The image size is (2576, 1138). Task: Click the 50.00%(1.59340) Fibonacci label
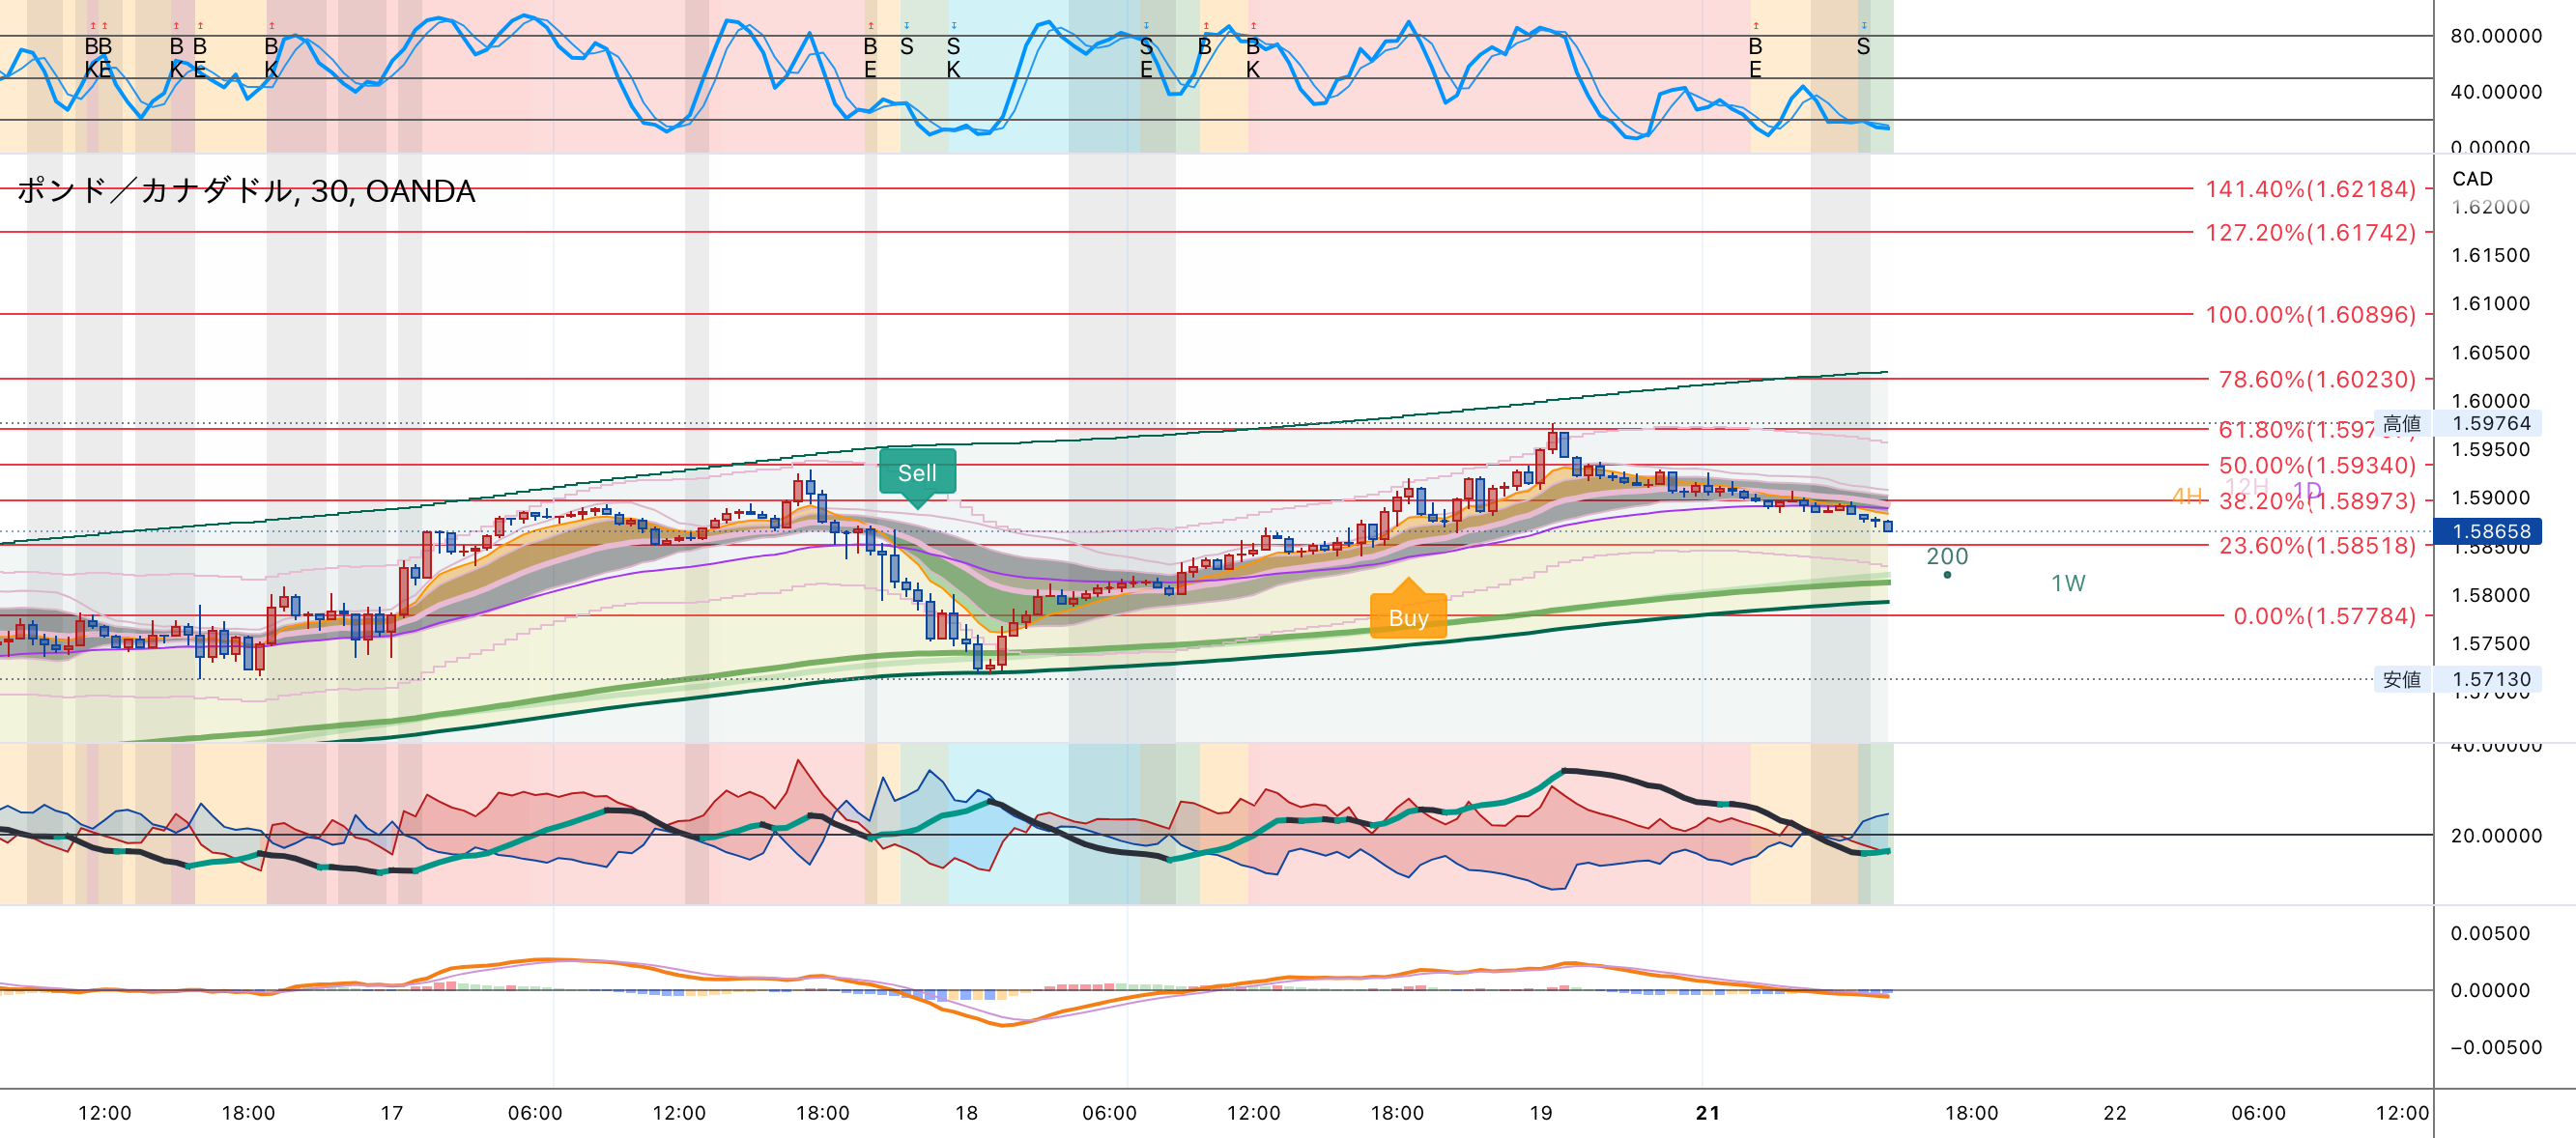tap(2316, 466)
